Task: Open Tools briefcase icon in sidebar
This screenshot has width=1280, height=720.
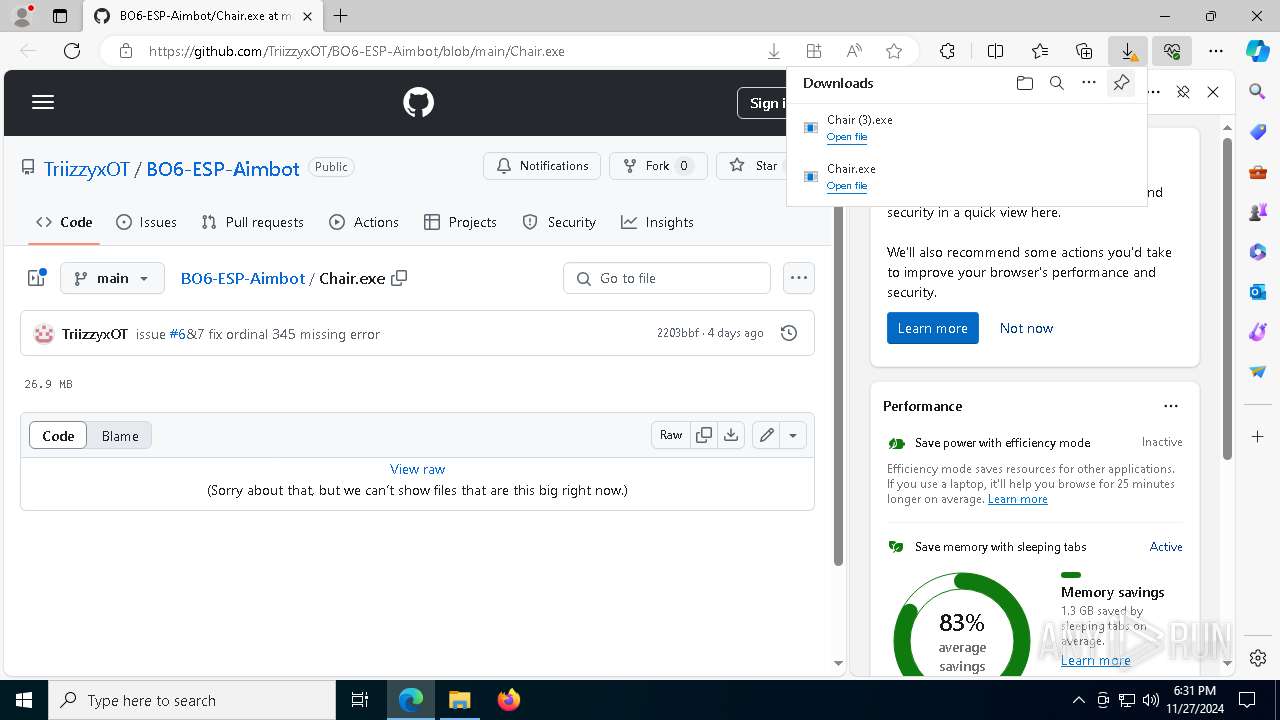Action: click(1258, 172)
